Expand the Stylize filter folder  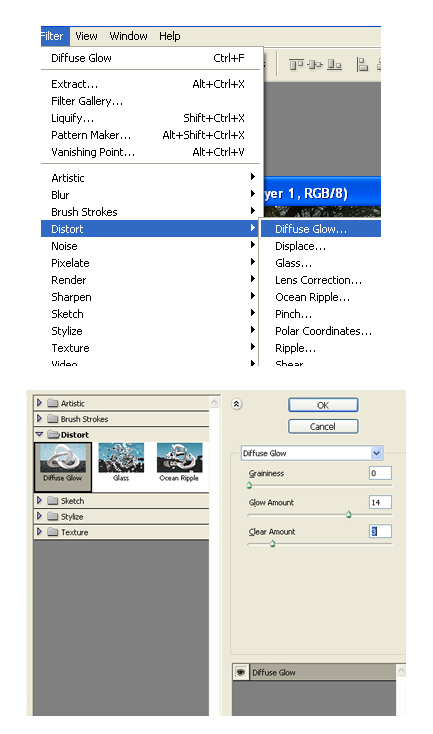click(39, 516)
